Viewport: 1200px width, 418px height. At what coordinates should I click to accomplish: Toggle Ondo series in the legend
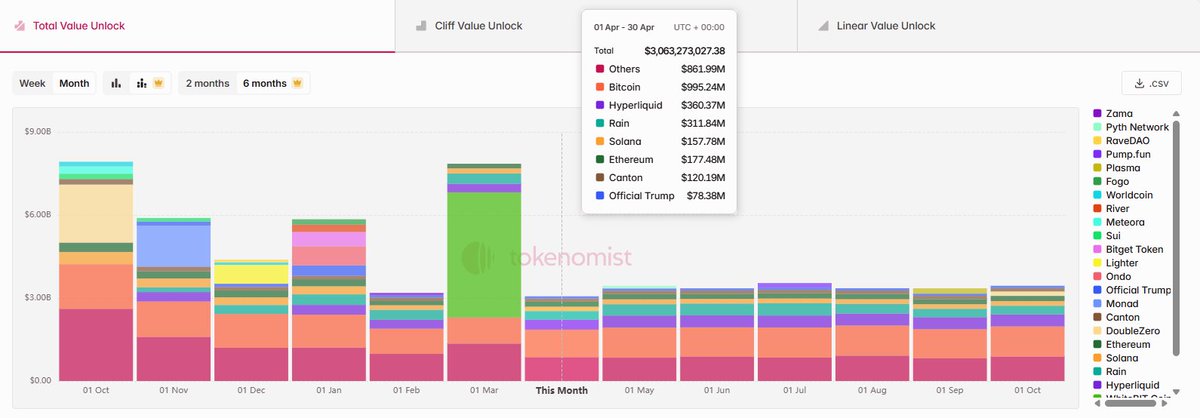click(1115, 276)
